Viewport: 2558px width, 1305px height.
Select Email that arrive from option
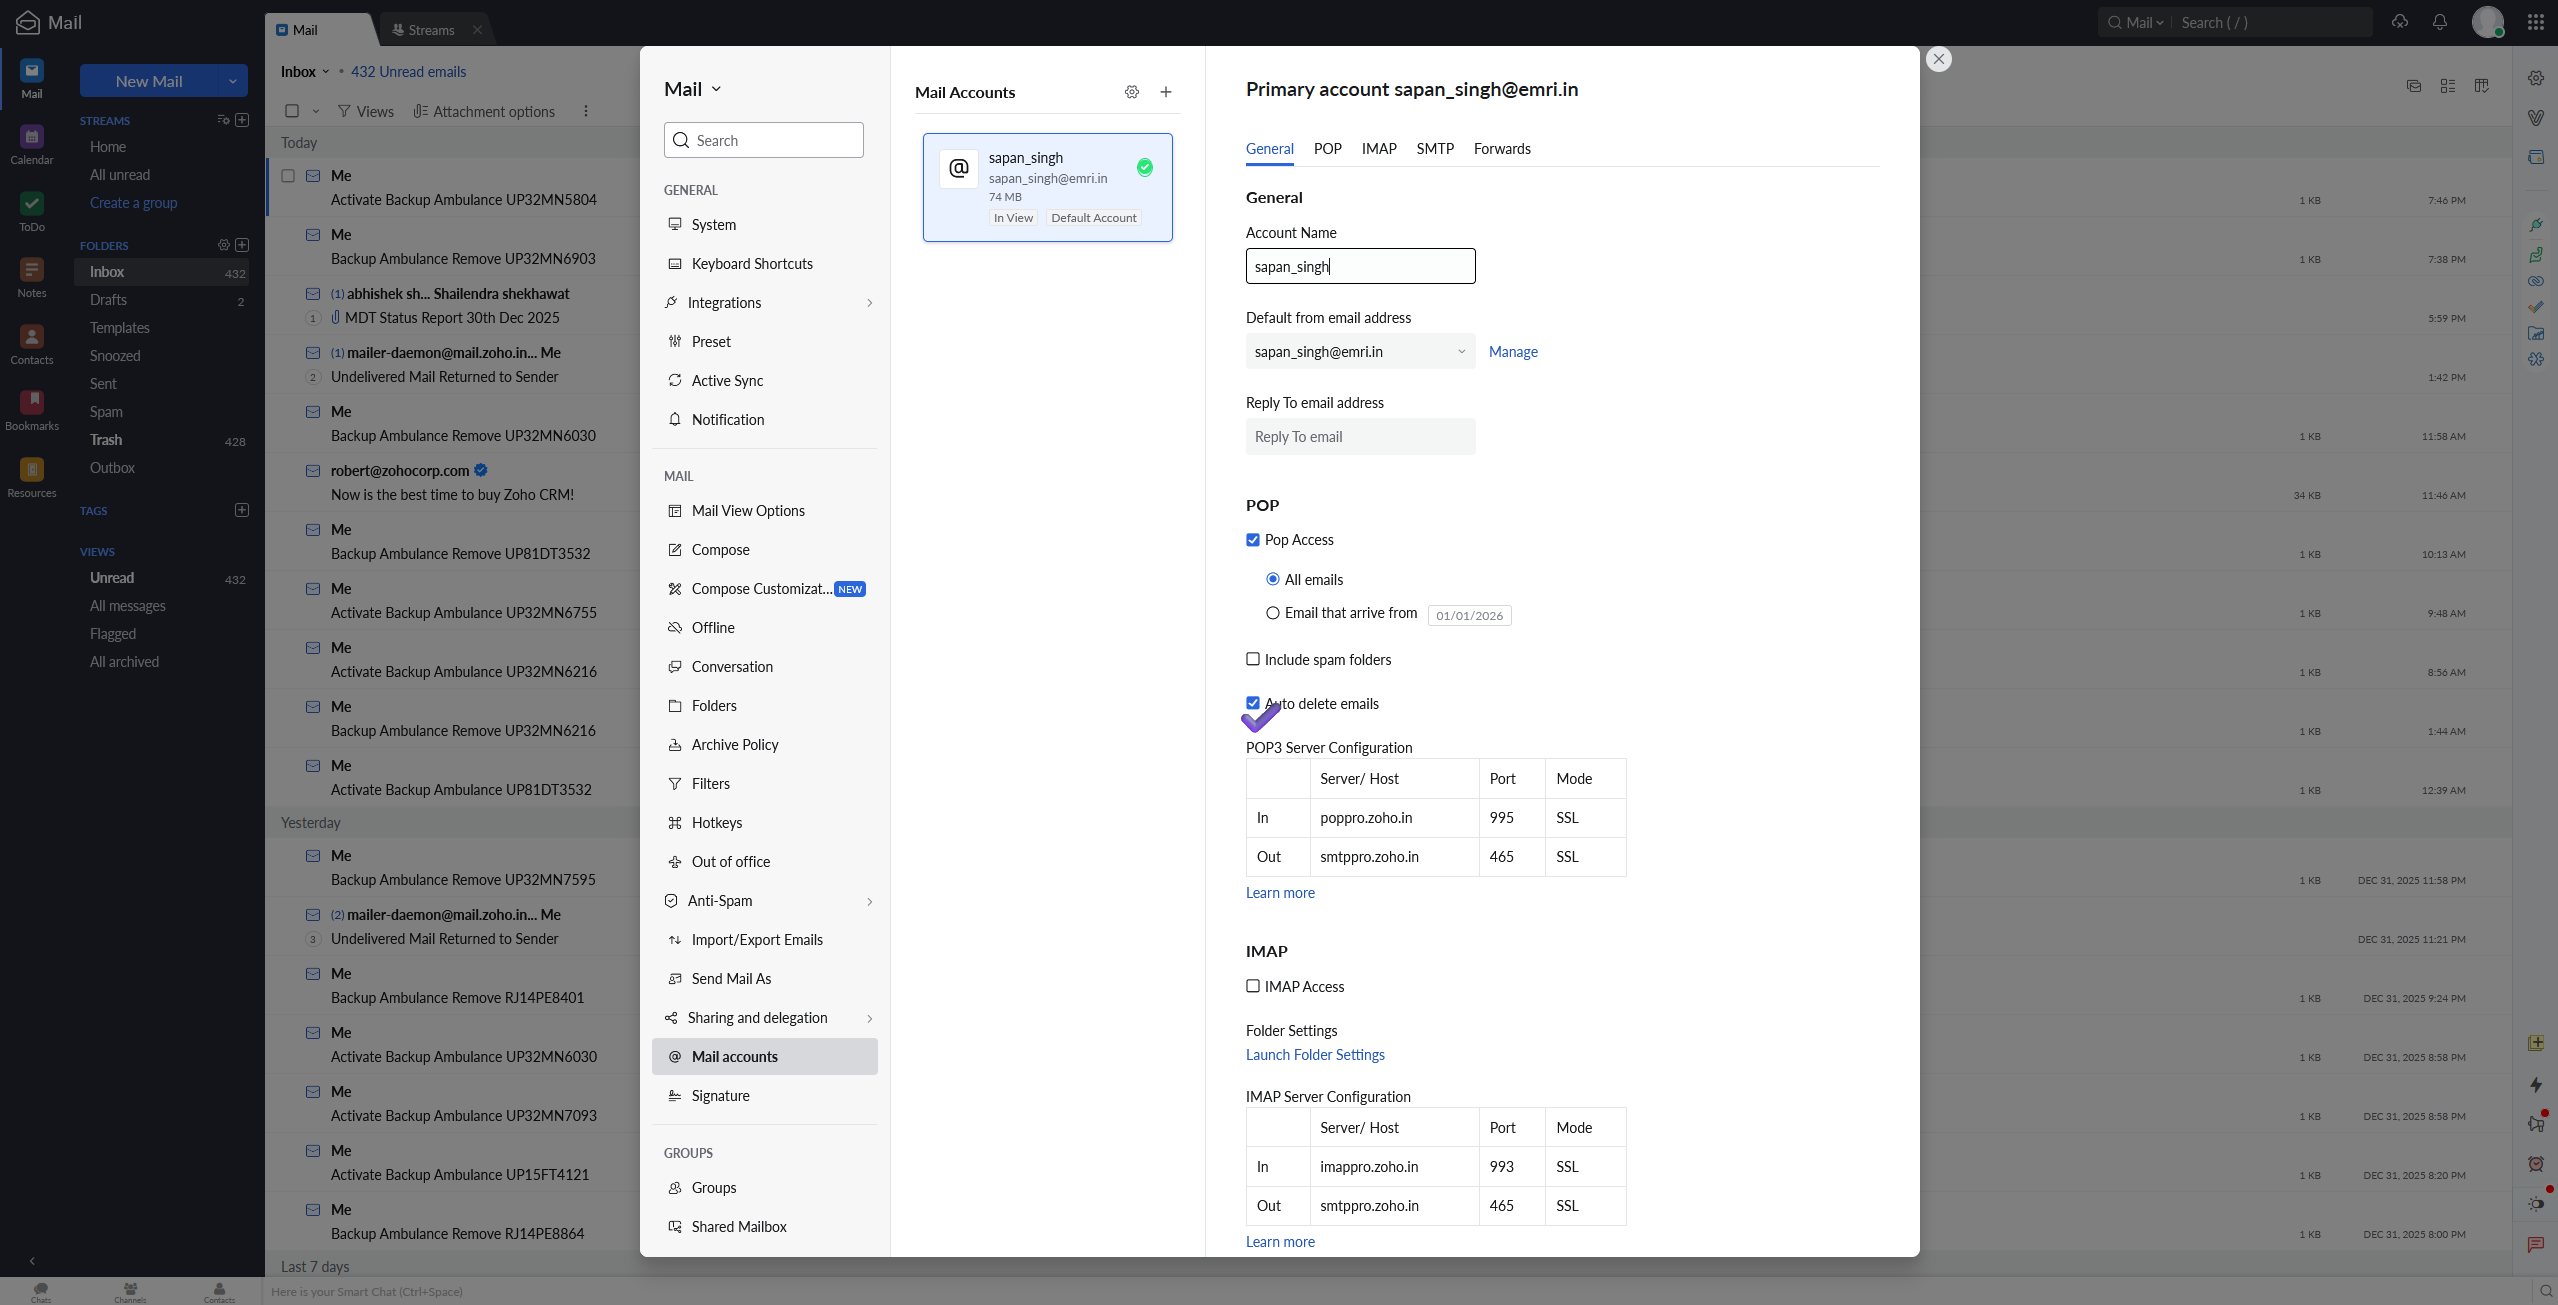point(1273,613)
